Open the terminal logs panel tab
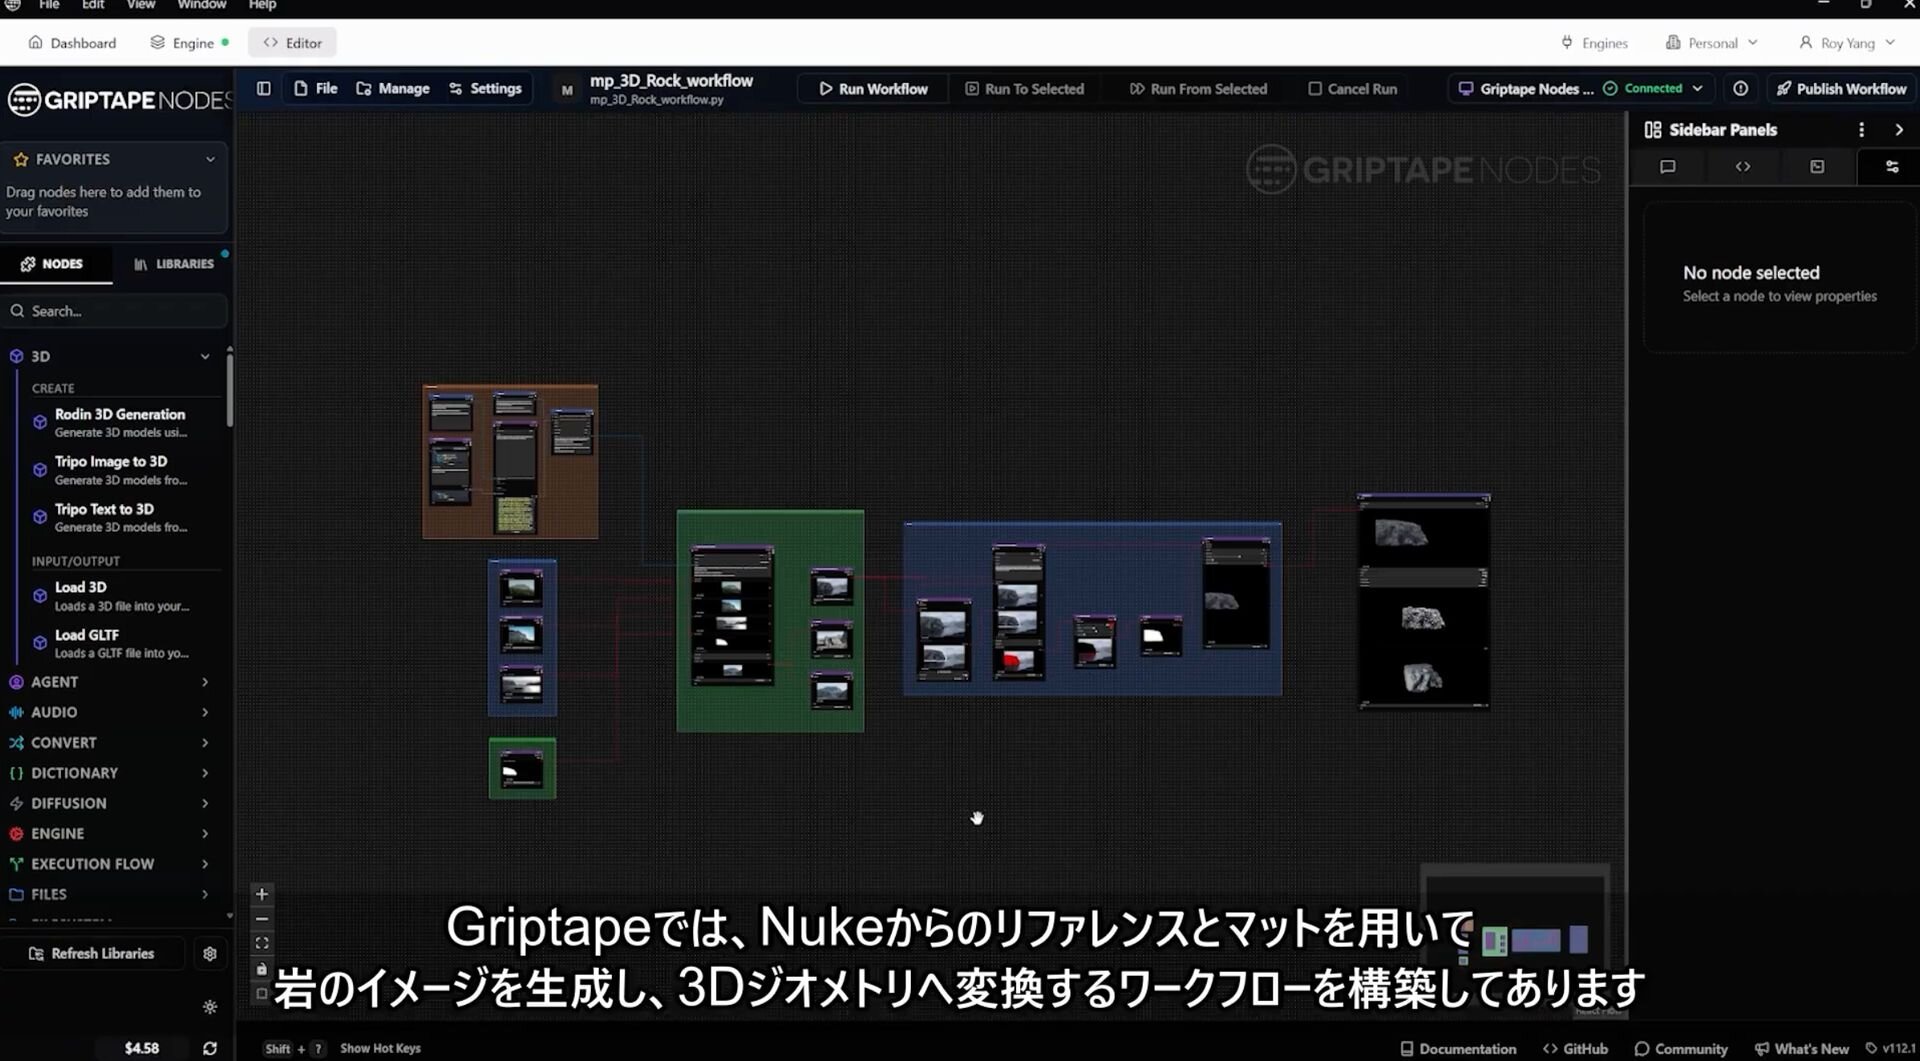Image resolution: width=1920 pixels, height=1061 pixels. tap(1817, 167)
